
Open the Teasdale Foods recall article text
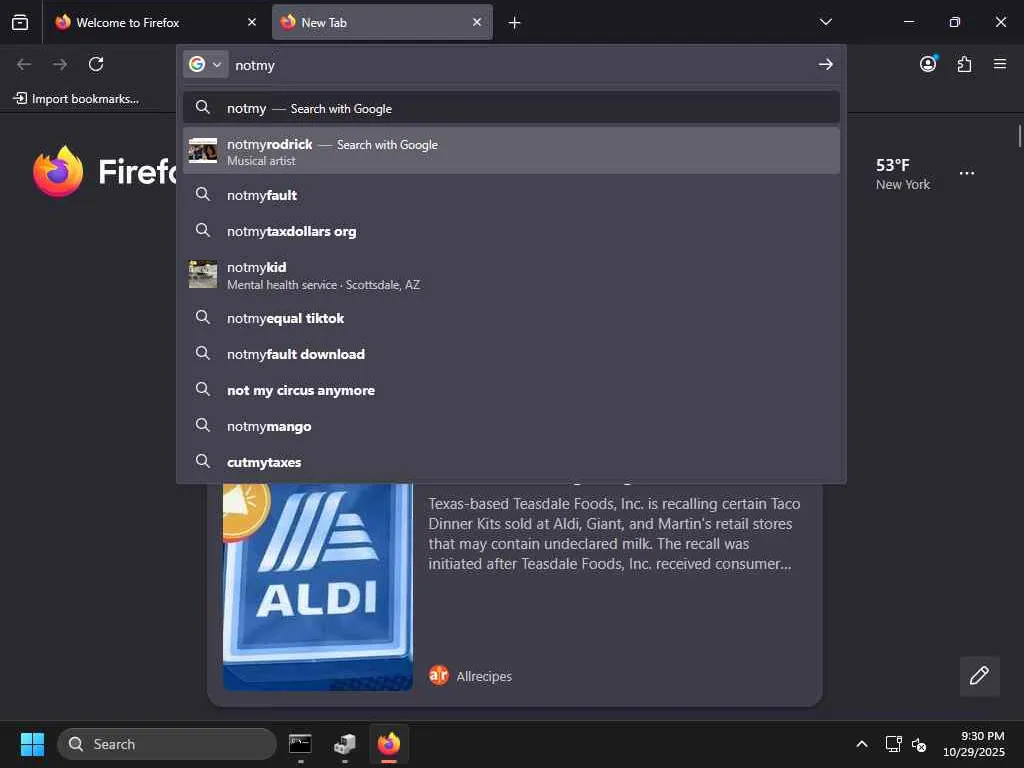[x=614, y=534]
